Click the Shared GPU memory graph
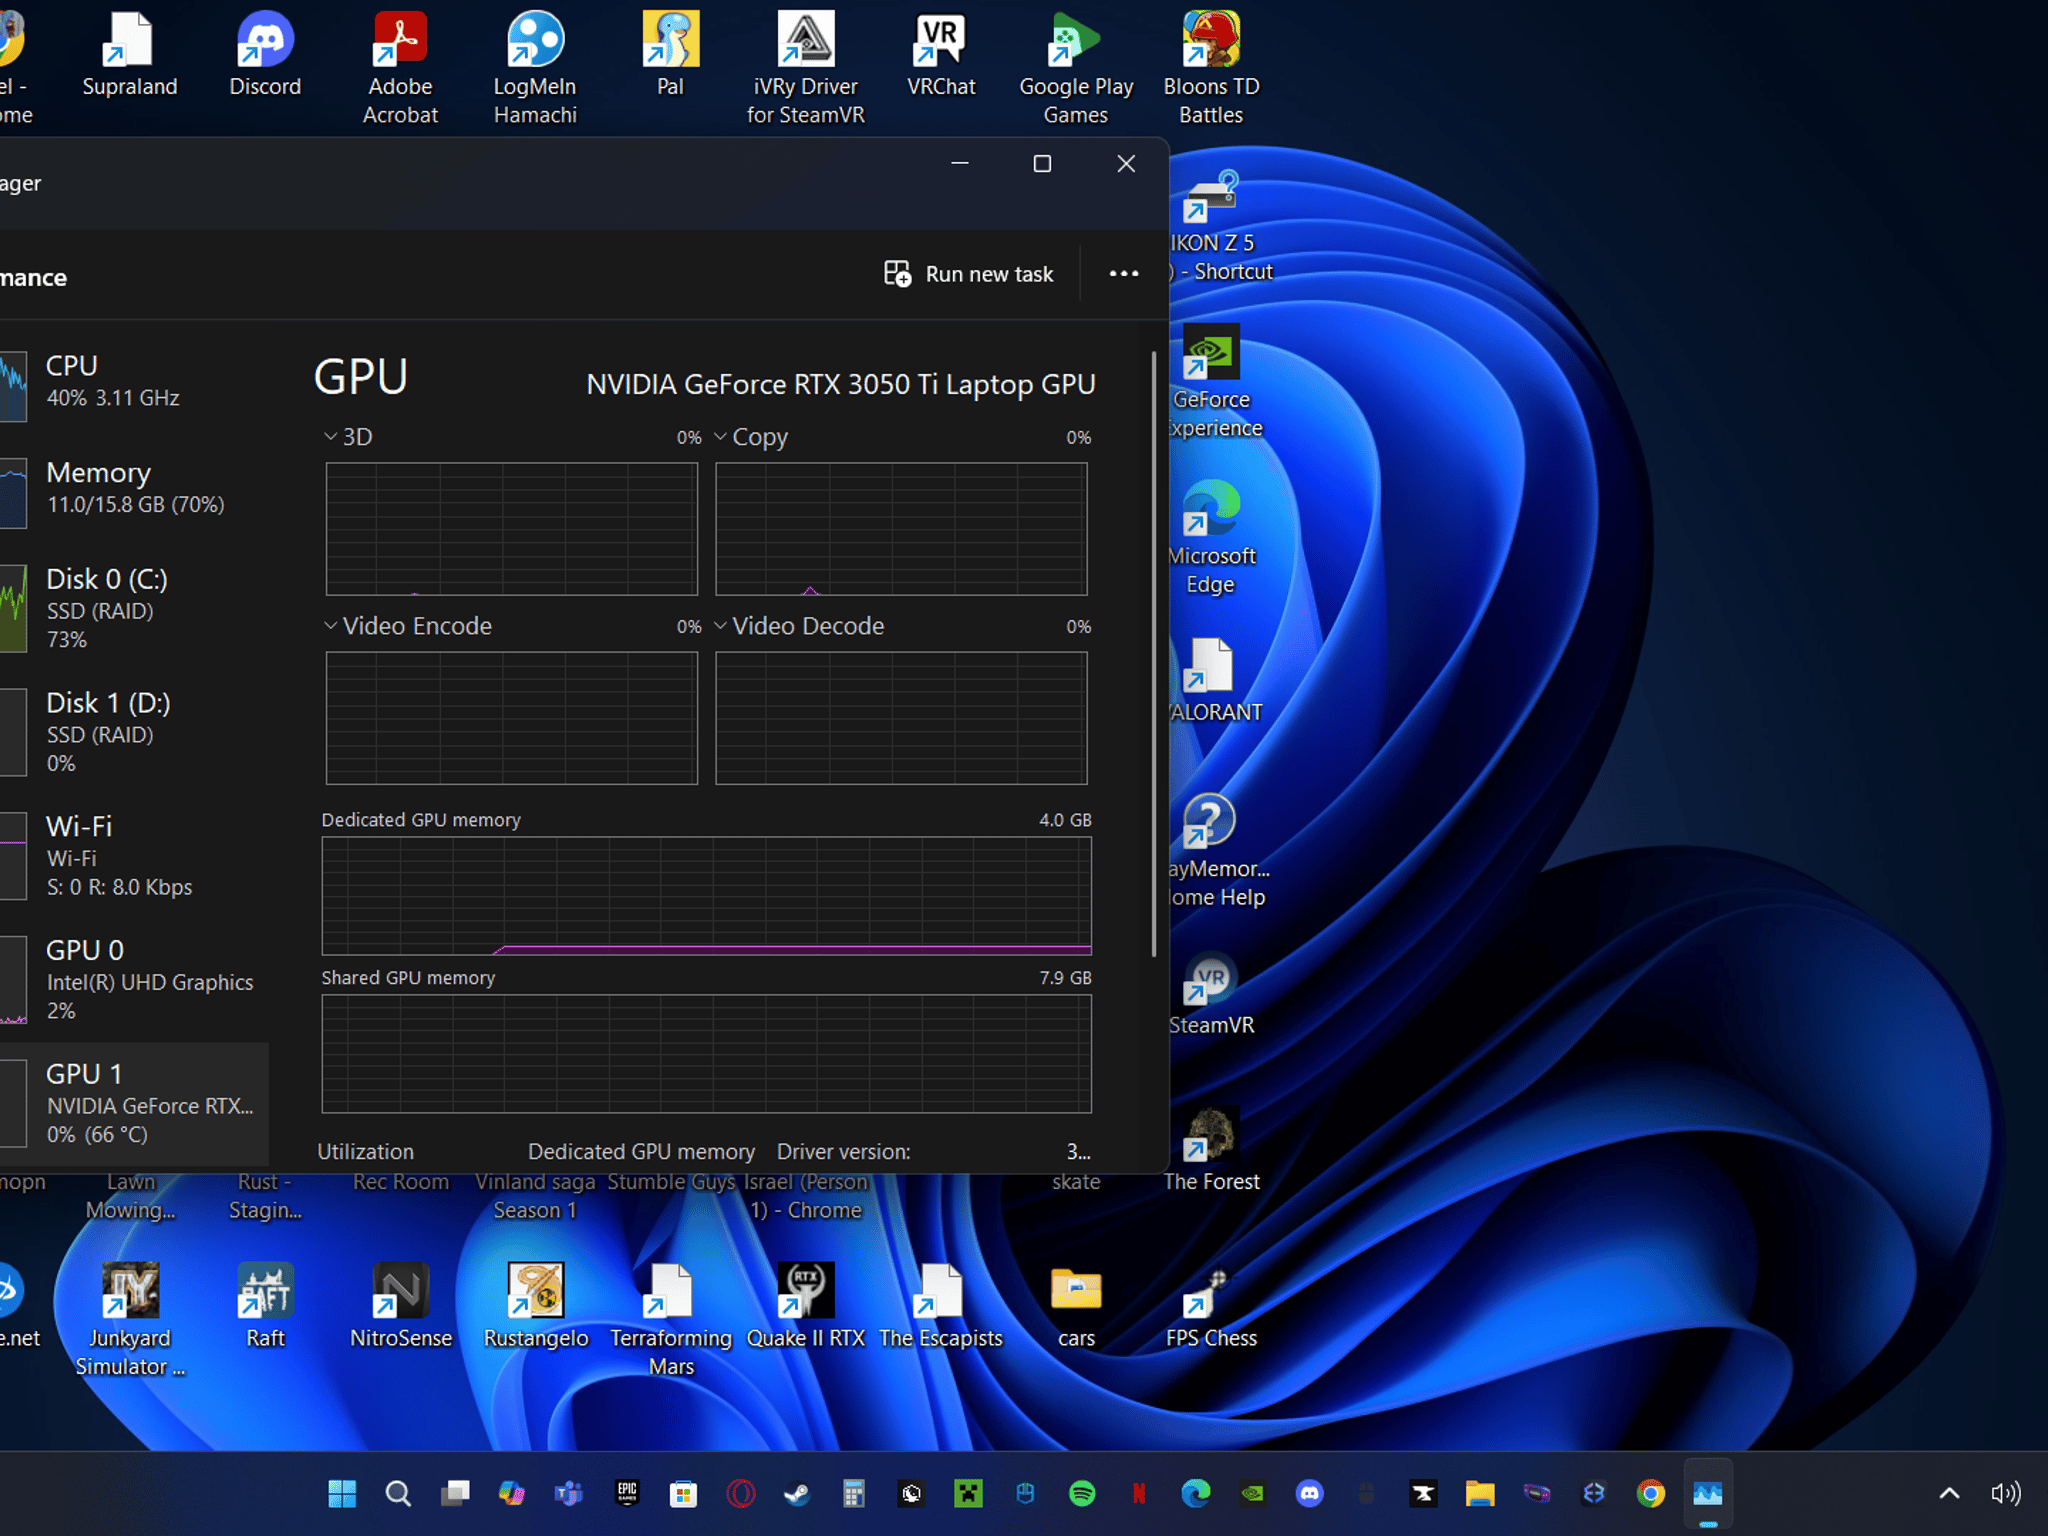The image size is (2048, 1536). (x=706, y=1053)
